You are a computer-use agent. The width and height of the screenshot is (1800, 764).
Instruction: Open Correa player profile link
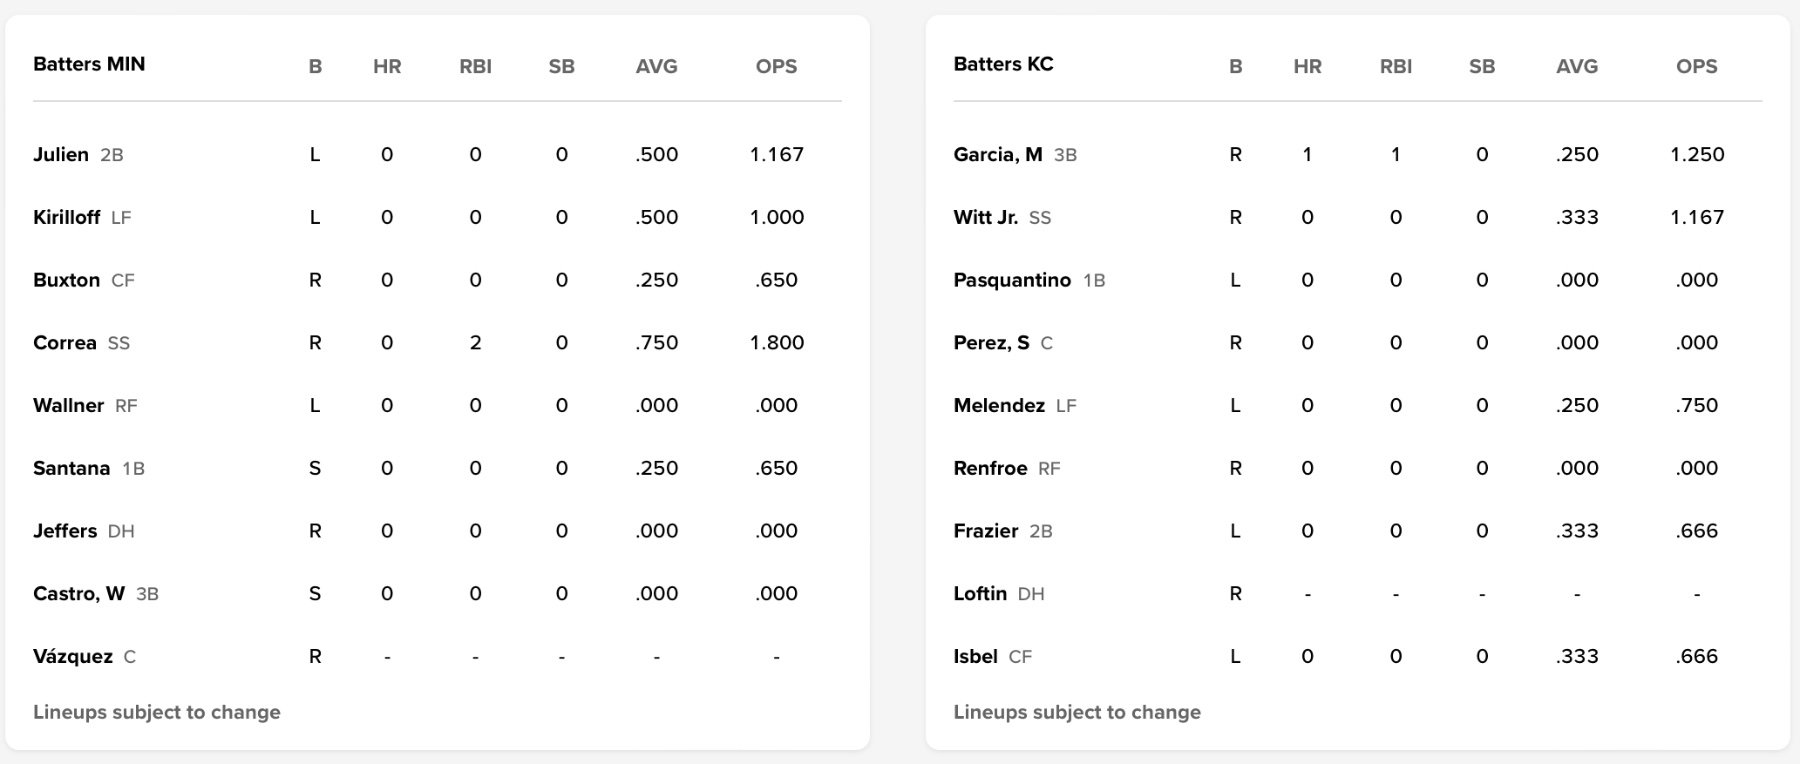coord(64,343)
